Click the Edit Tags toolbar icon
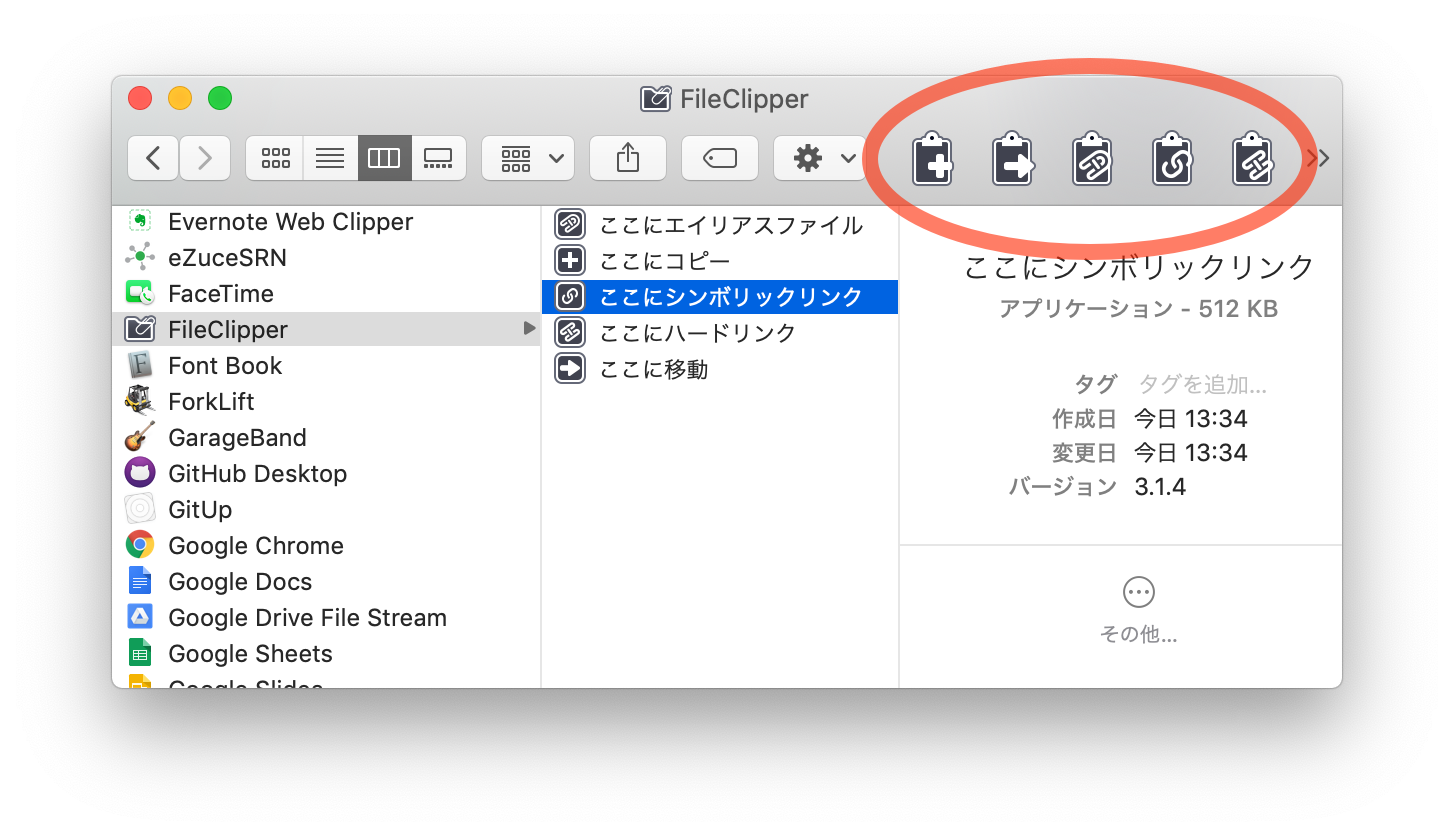This screenshot has height=836, width=1454. click(x=719, y=158)
